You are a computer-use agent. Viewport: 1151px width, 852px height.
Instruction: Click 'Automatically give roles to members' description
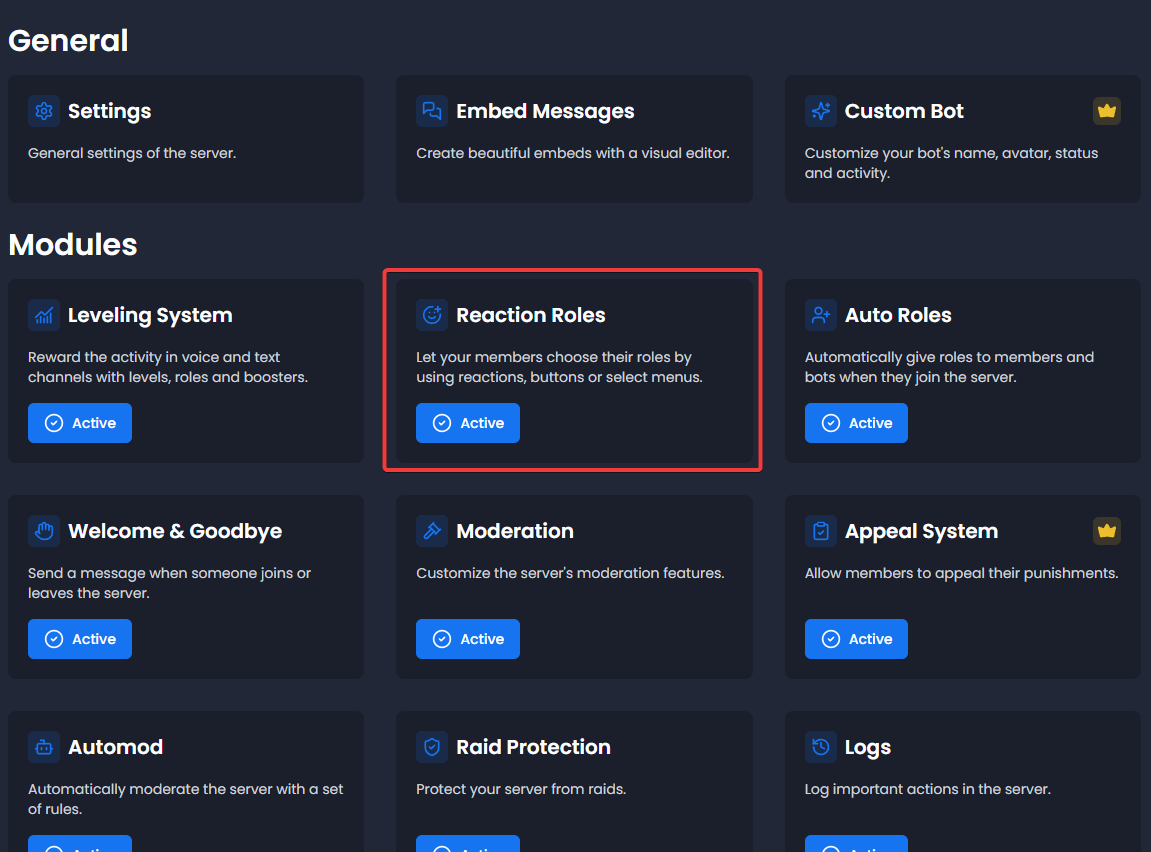949,367
